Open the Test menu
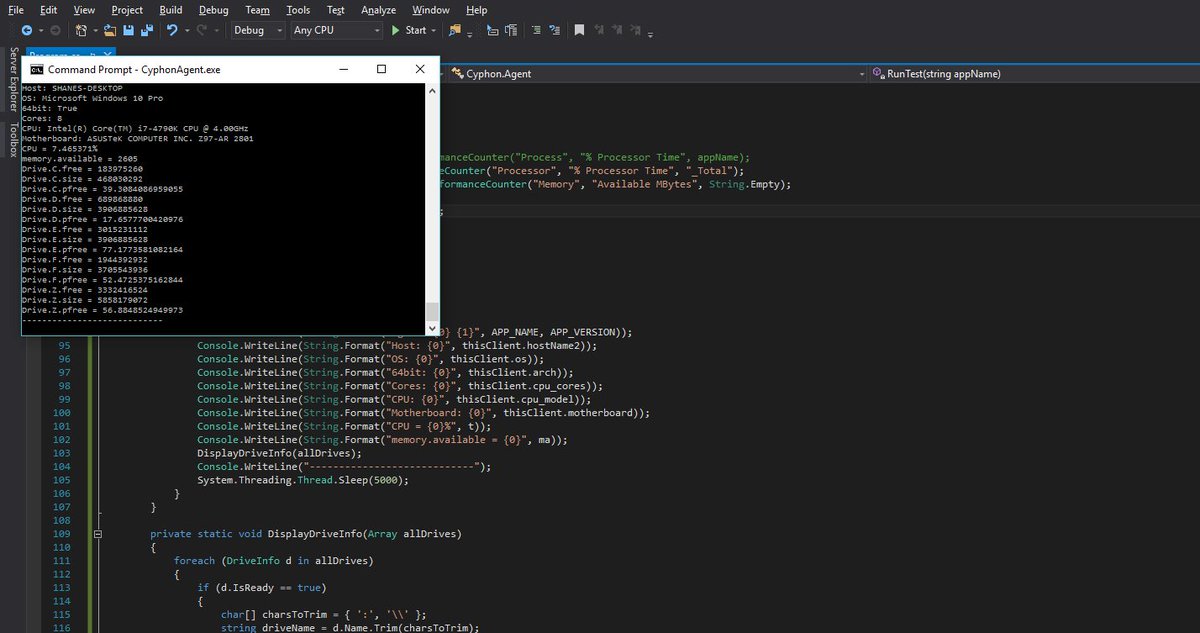Viewport: 1200px width, 633px height. pos(336,10)
